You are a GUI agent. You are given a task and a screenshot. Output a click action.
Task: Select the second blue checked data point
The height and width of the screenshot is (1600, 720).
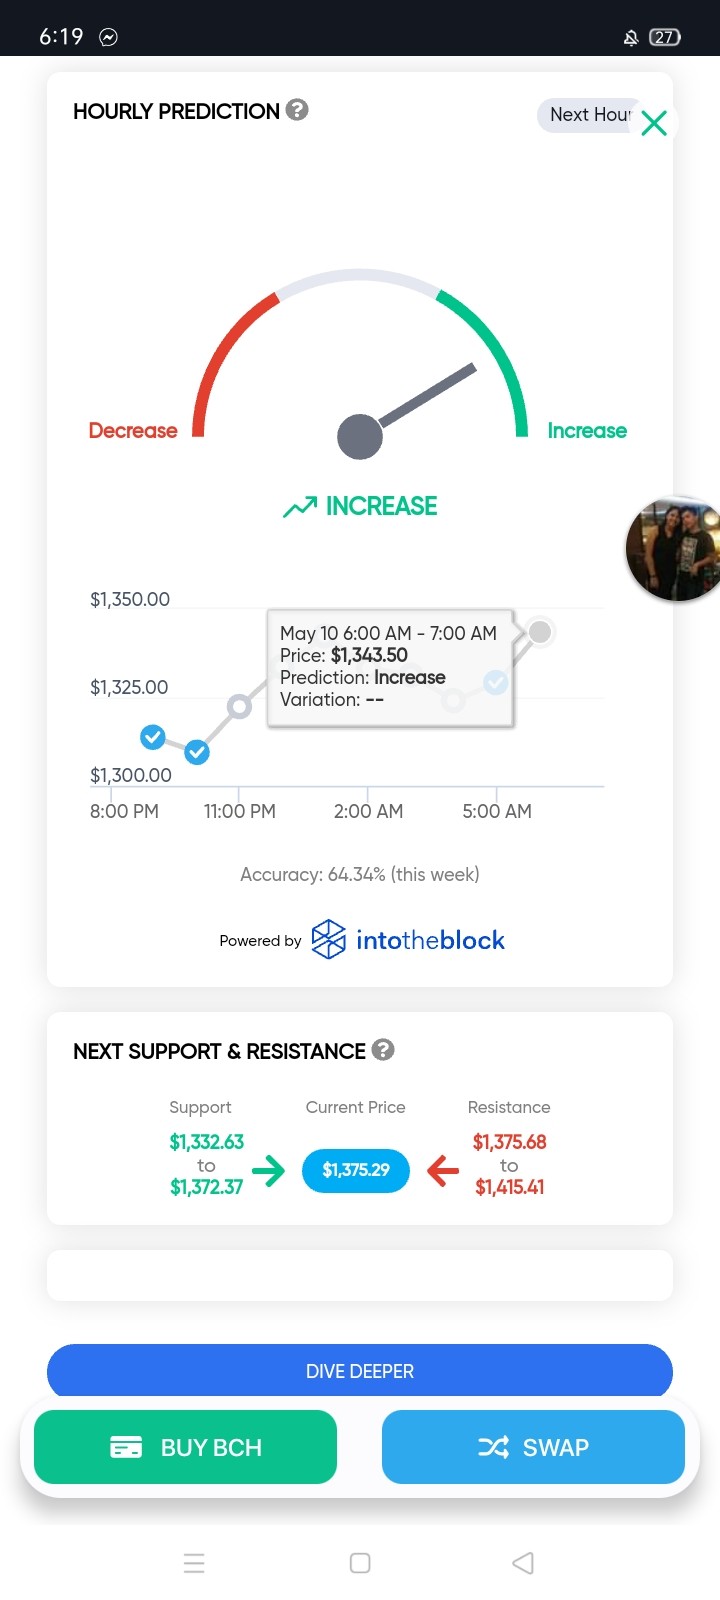pyautogui.click(x=197, y=752)
